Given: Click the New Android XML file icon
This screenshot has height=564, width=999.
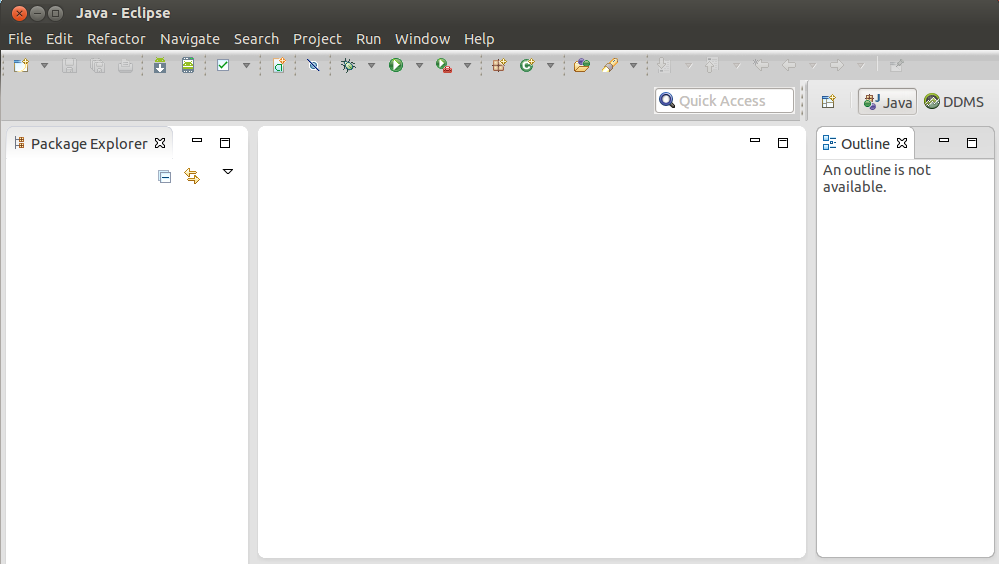Looking at the screenshot, I should click(x=279, y=65).
